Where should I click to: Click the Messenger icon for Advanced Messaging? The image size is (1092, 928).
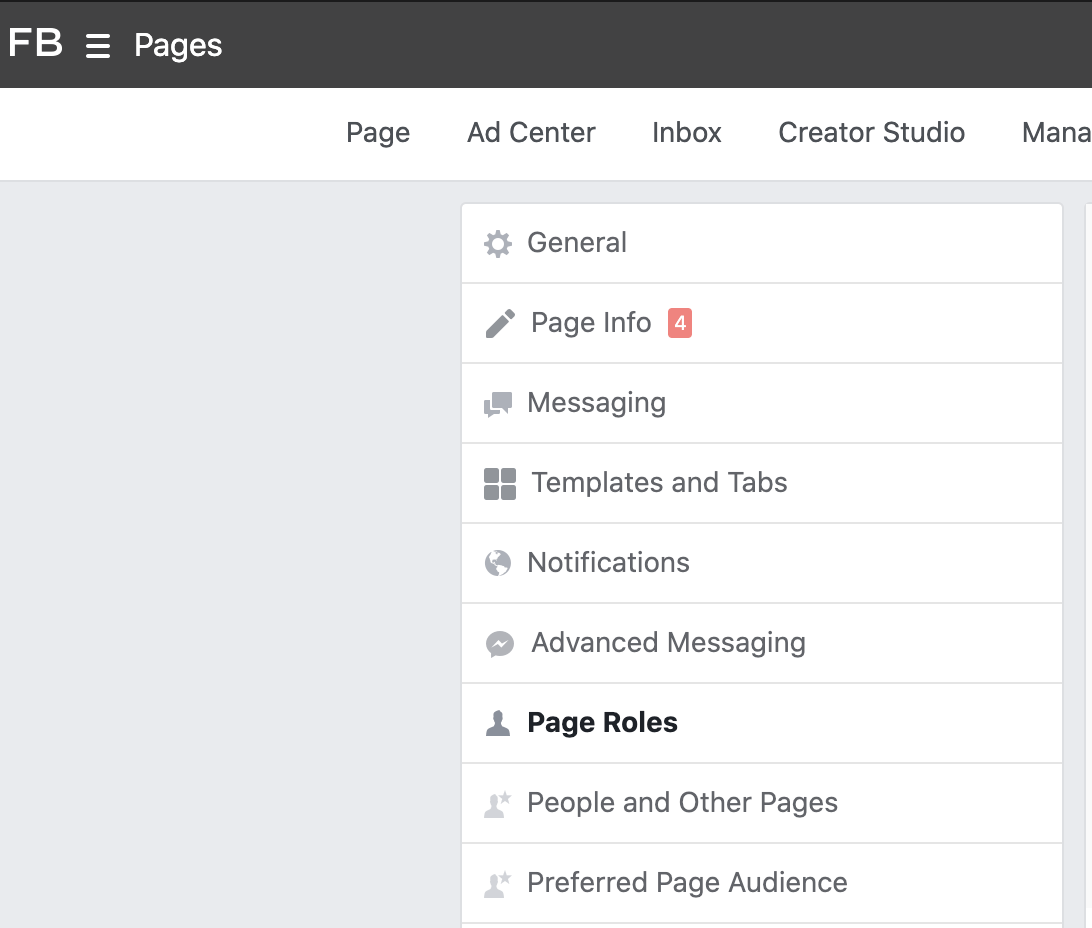coord(499,644)
